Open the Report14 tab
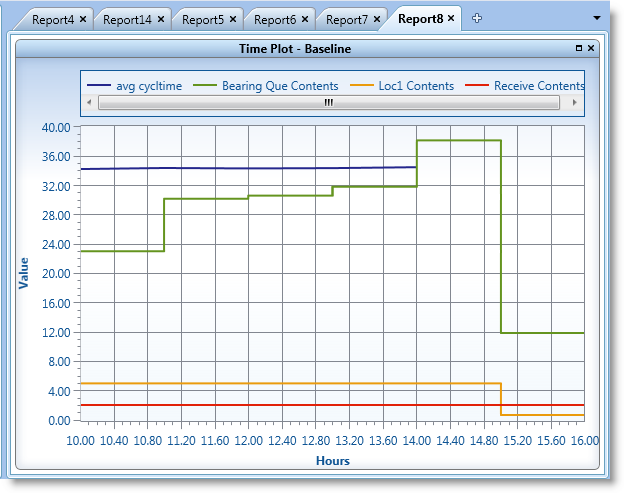This screenshot has width=624, height=493. pyautogui.click(x=127, y=19)
